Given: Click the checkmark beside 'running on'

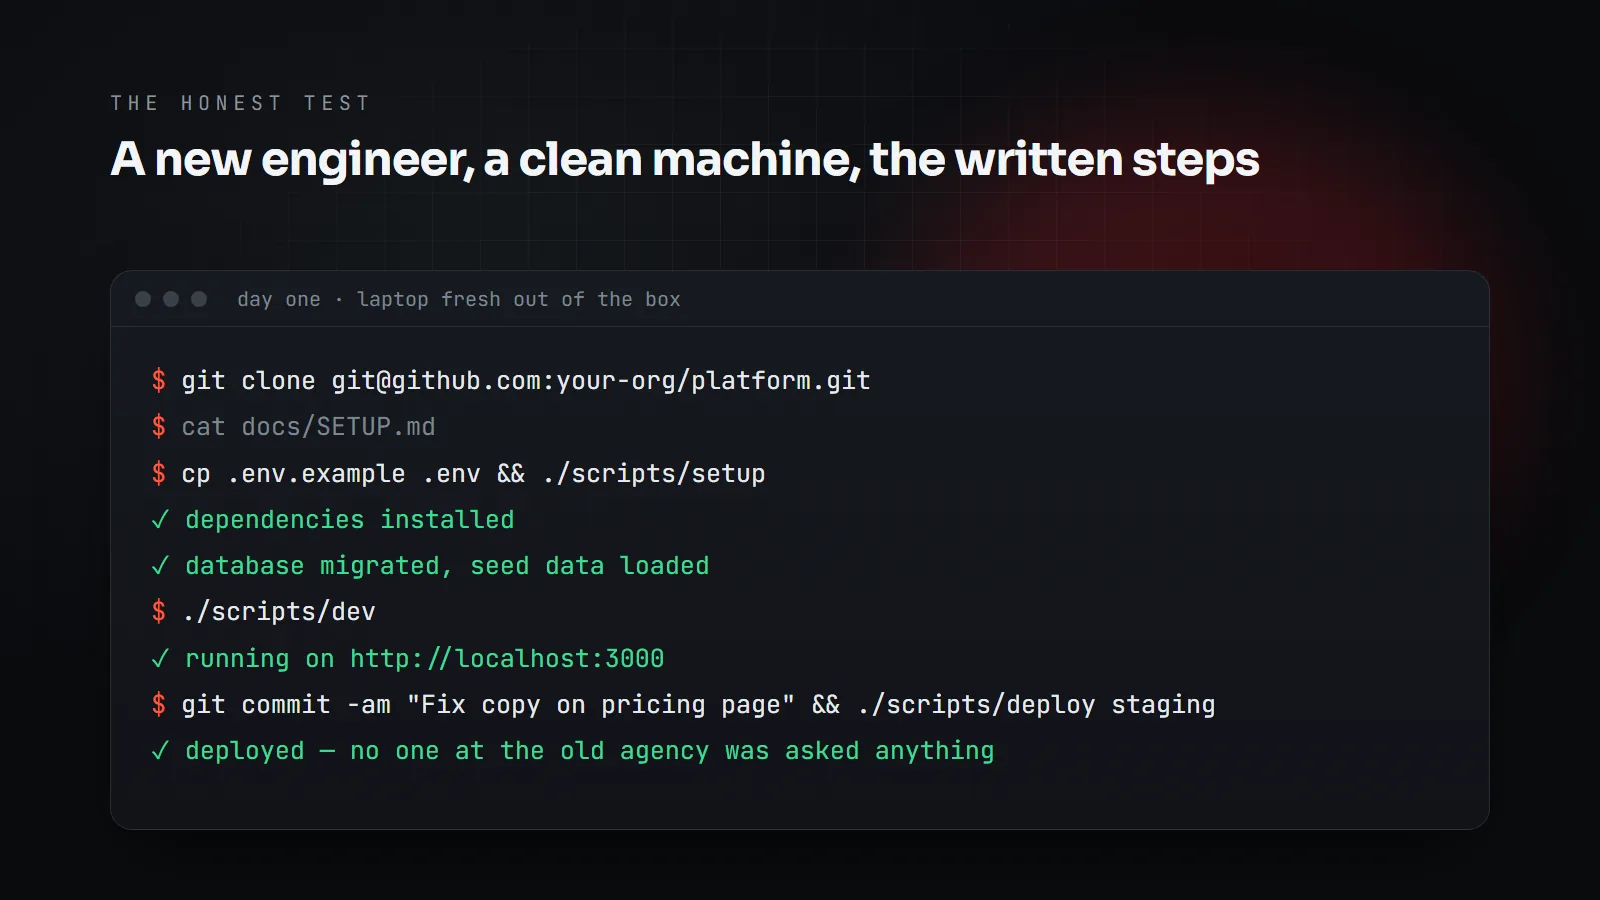Looking at the screenshot, I should [x=160, y=659].
